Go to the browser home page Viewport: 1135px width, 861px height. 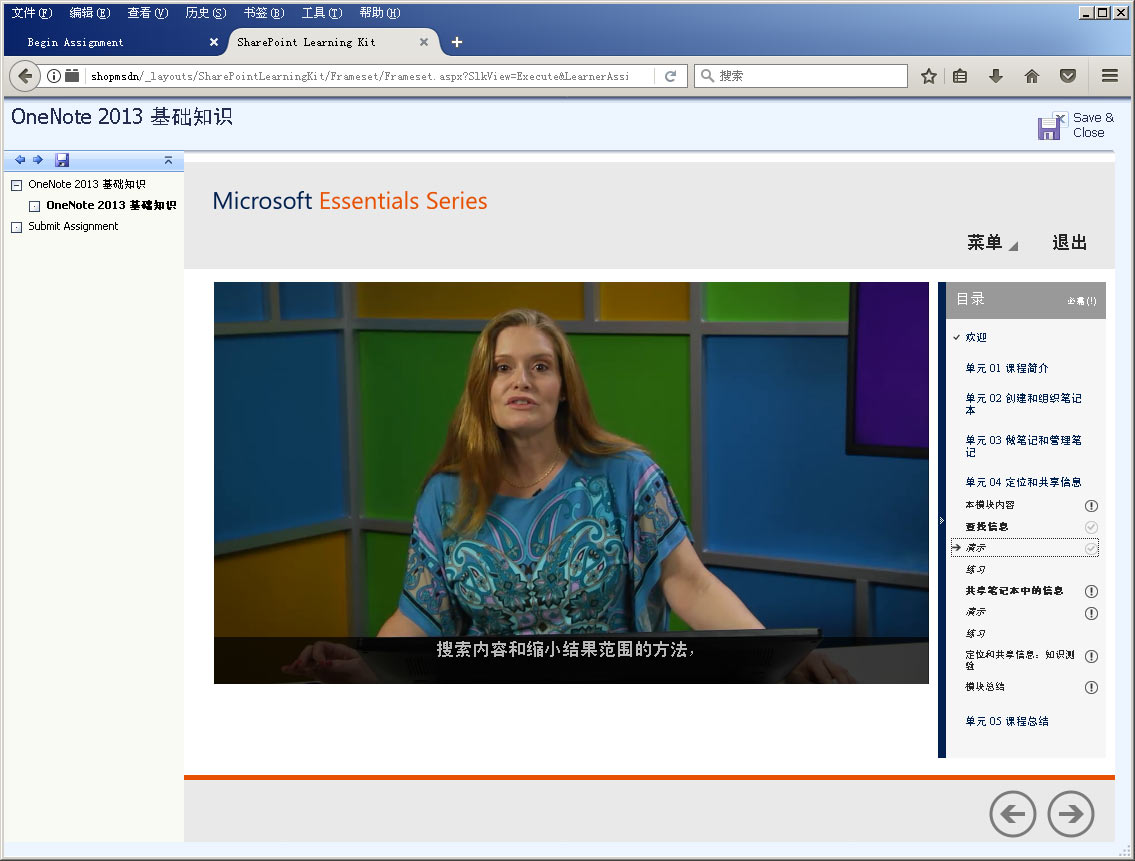coord(1031,76)
